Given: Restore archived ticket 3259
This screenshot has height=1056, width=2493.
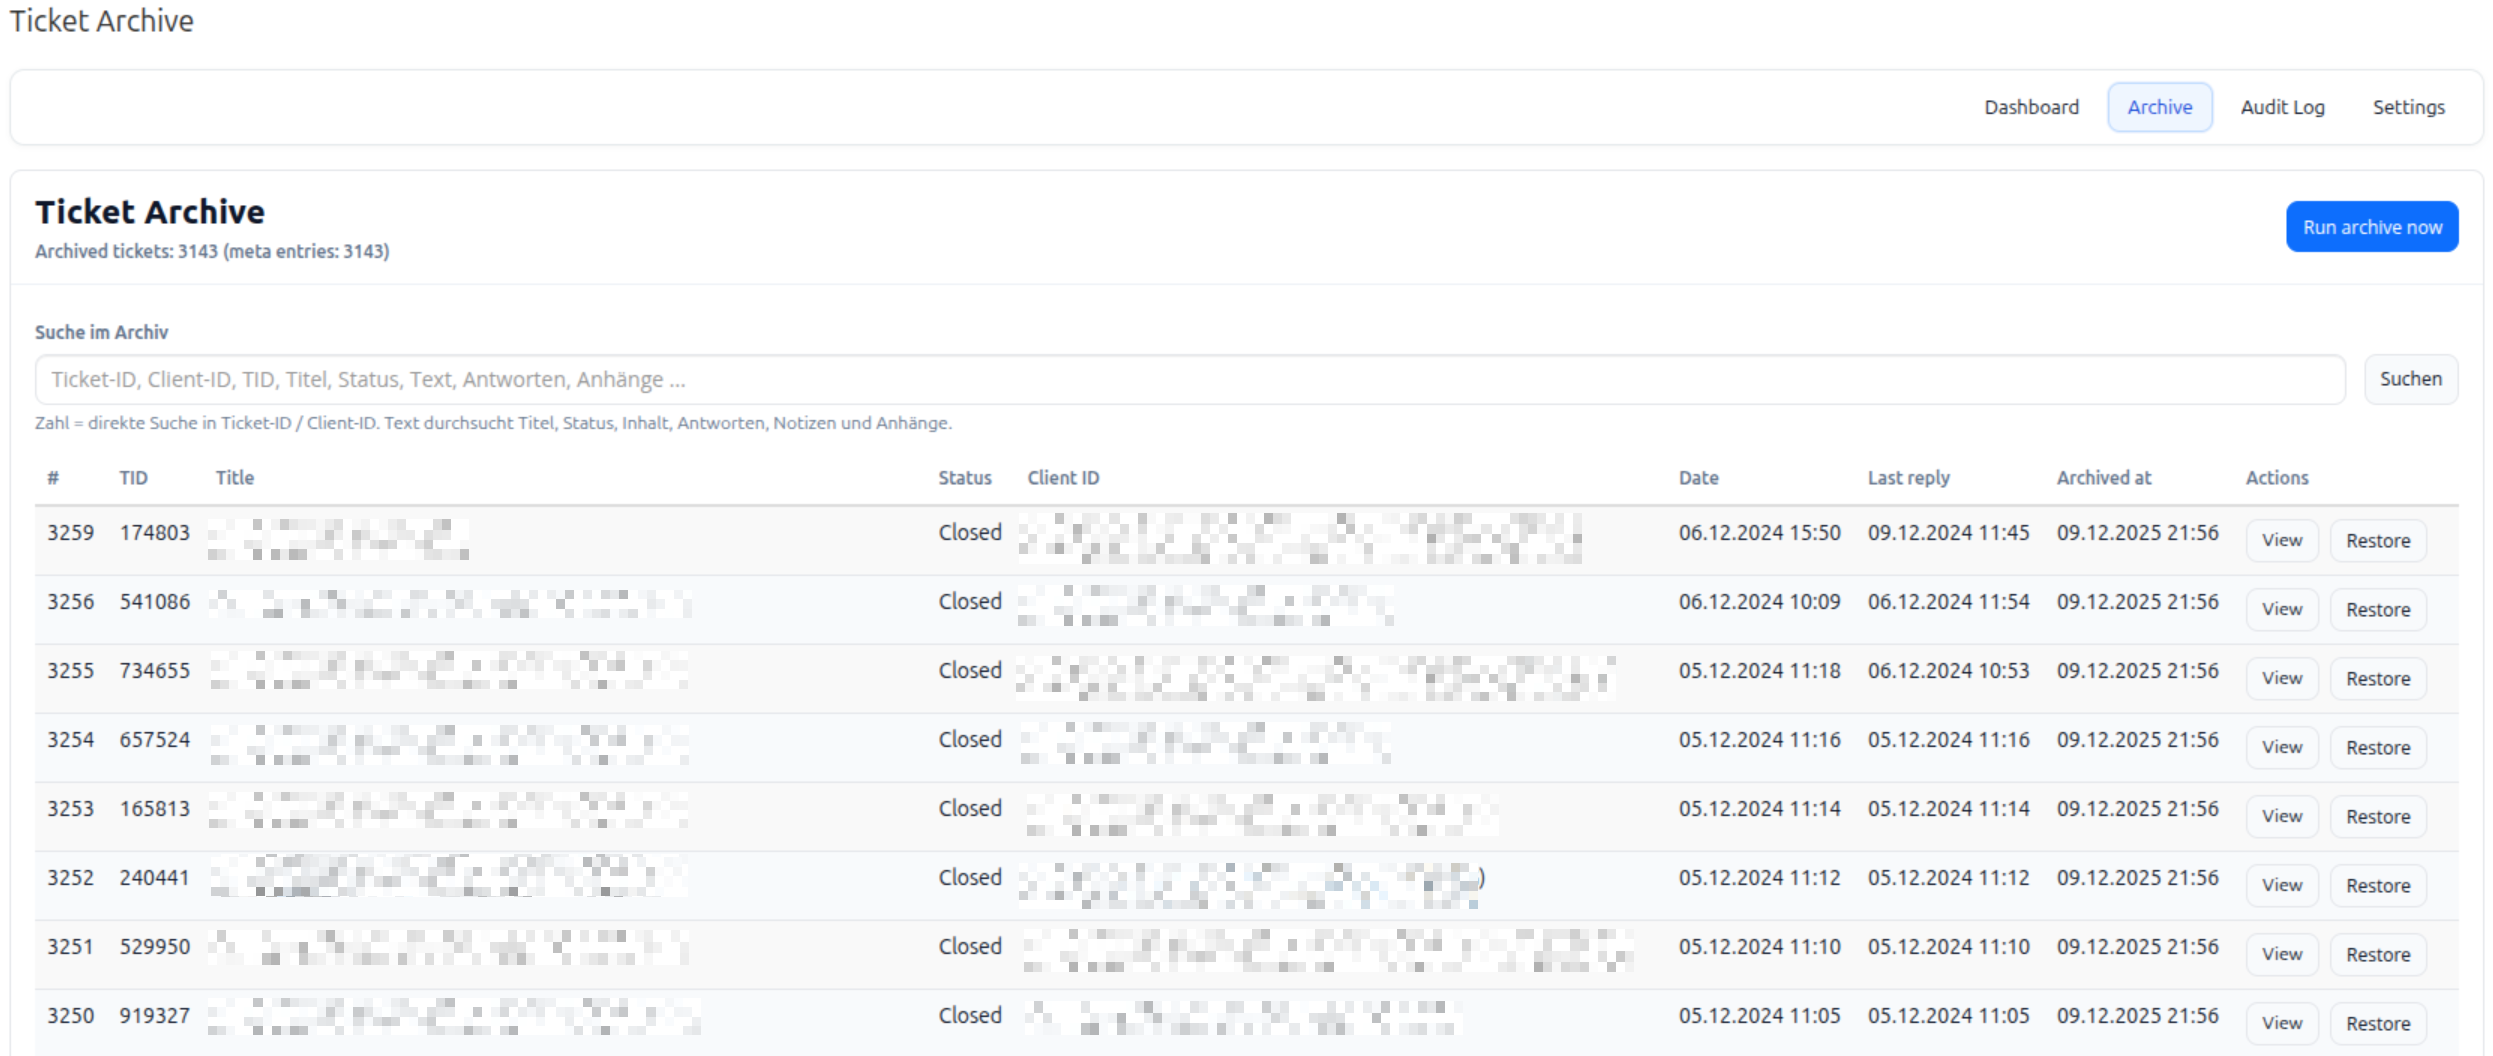Looking at the screenshot, I should tap(2377, 541).
